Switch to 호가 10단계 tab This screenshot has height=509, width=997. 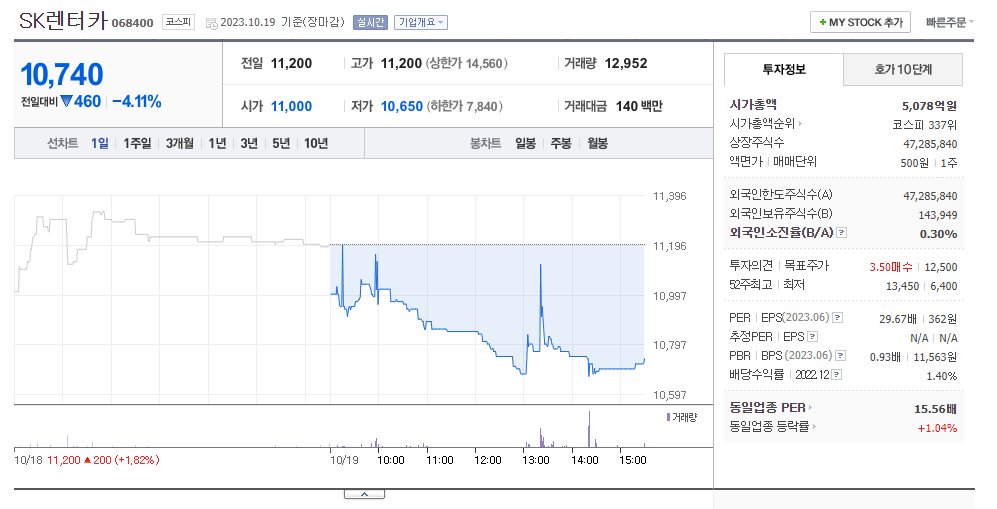tap(903, 69)
